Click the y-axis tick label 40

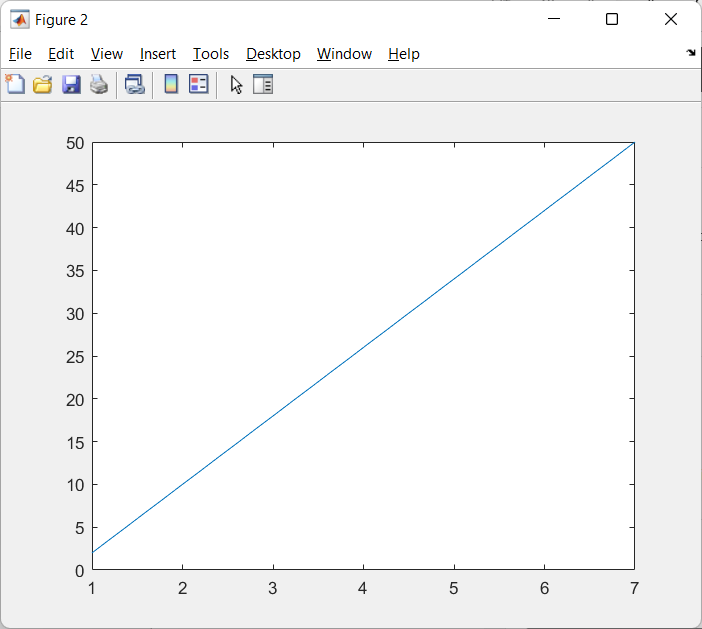(x=75, y=229)
